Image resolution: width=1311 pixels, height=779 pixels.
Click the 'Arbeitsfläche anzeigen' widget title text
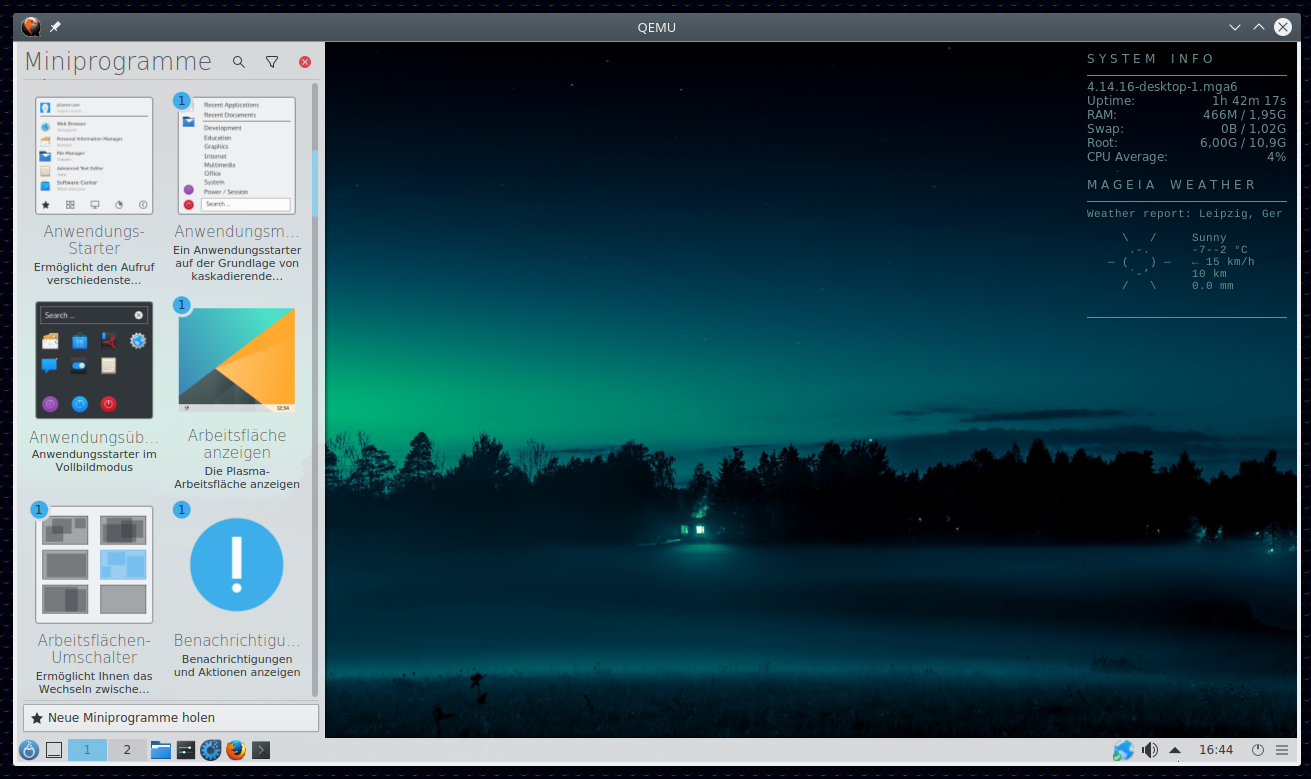point(237,444)
